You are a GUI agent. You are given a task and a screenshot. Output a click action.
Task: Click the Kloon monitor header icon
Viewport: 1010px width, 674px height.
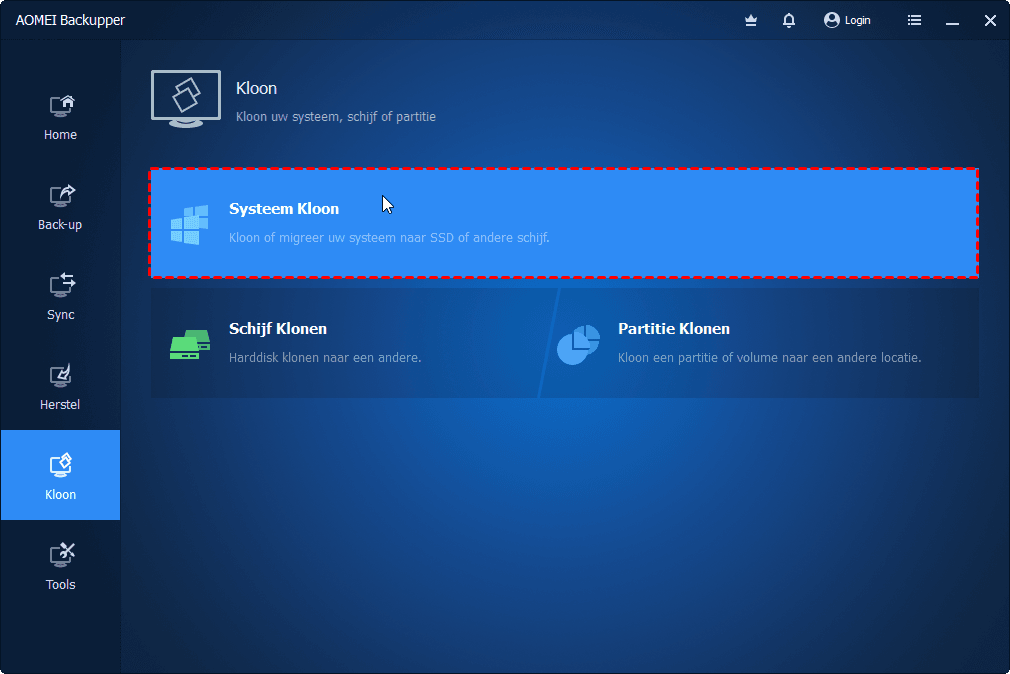[186, 99]
